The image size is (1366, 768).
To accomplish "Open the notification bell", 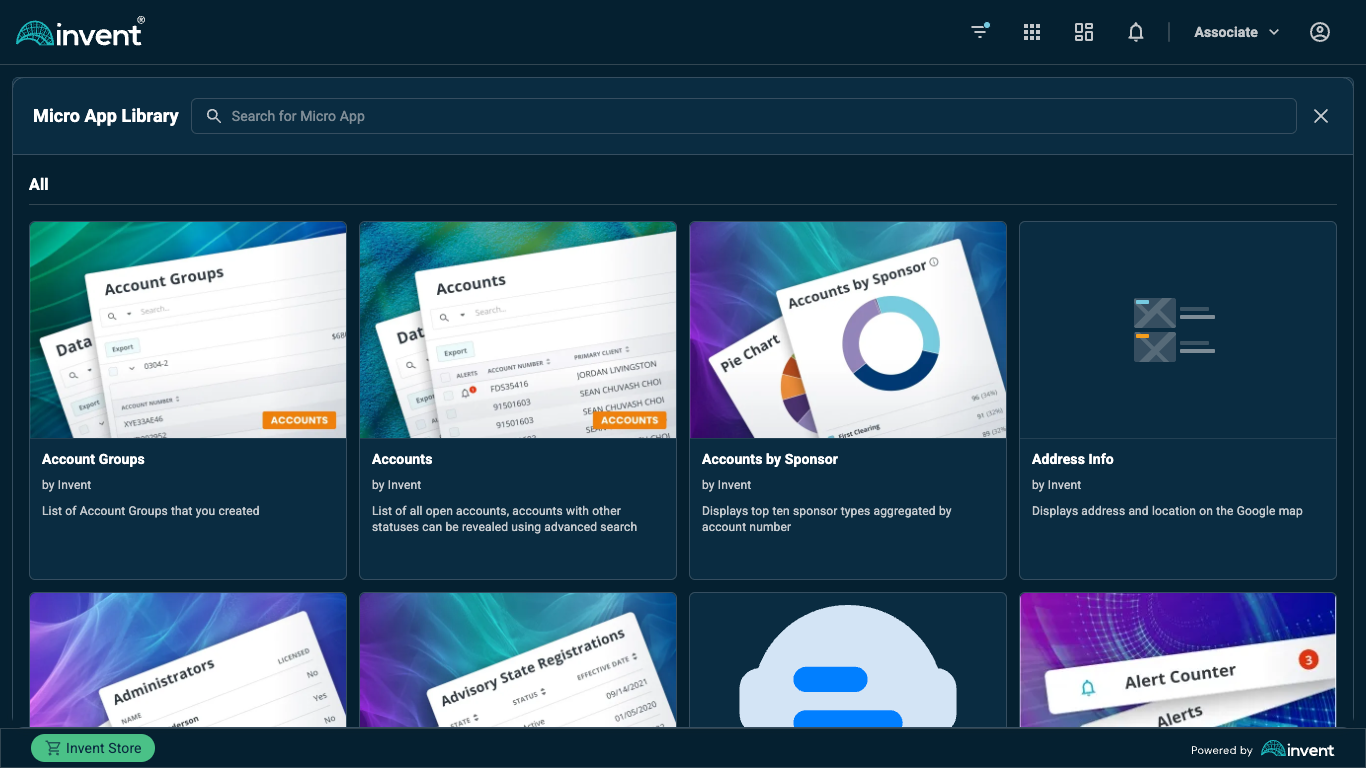I will 1136,31.
